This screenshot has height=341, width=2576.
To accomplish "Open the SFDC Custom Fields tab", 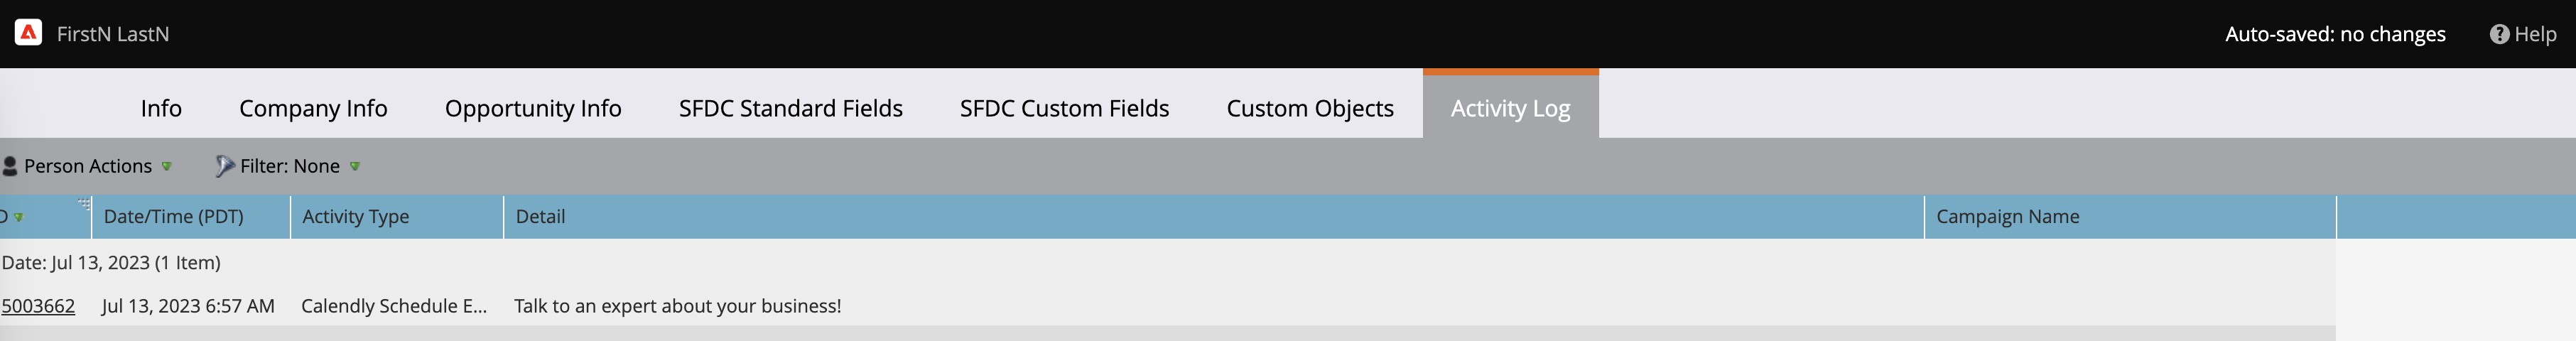I will click(1064, 108).
